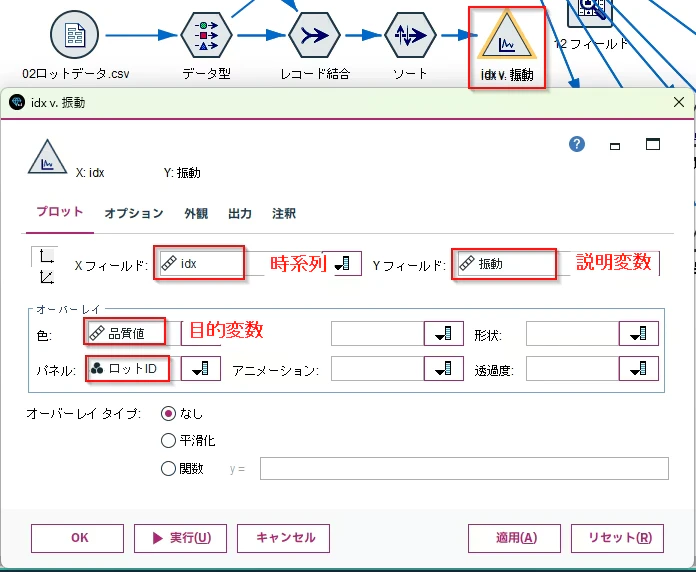Screen dimensions: 696x572
Task: Click the empty 形状 field box
Action: [573, 334]
